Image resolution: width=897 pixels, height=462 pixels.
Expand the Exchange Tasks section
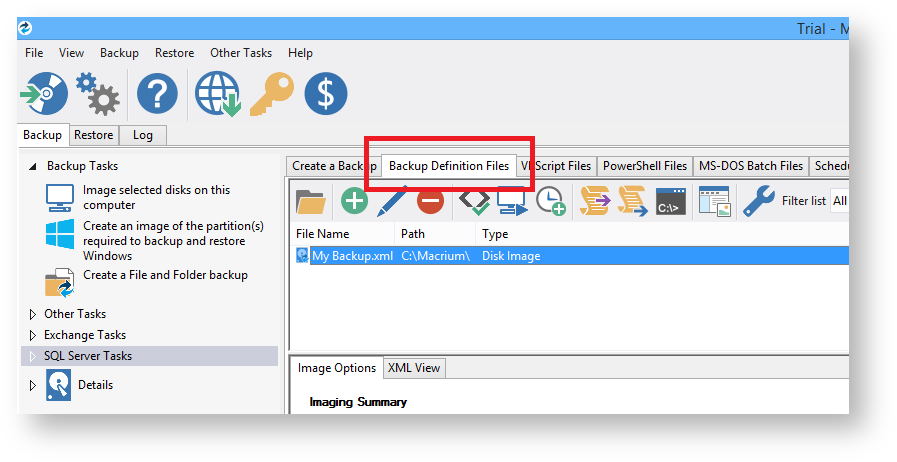[32, 335]
